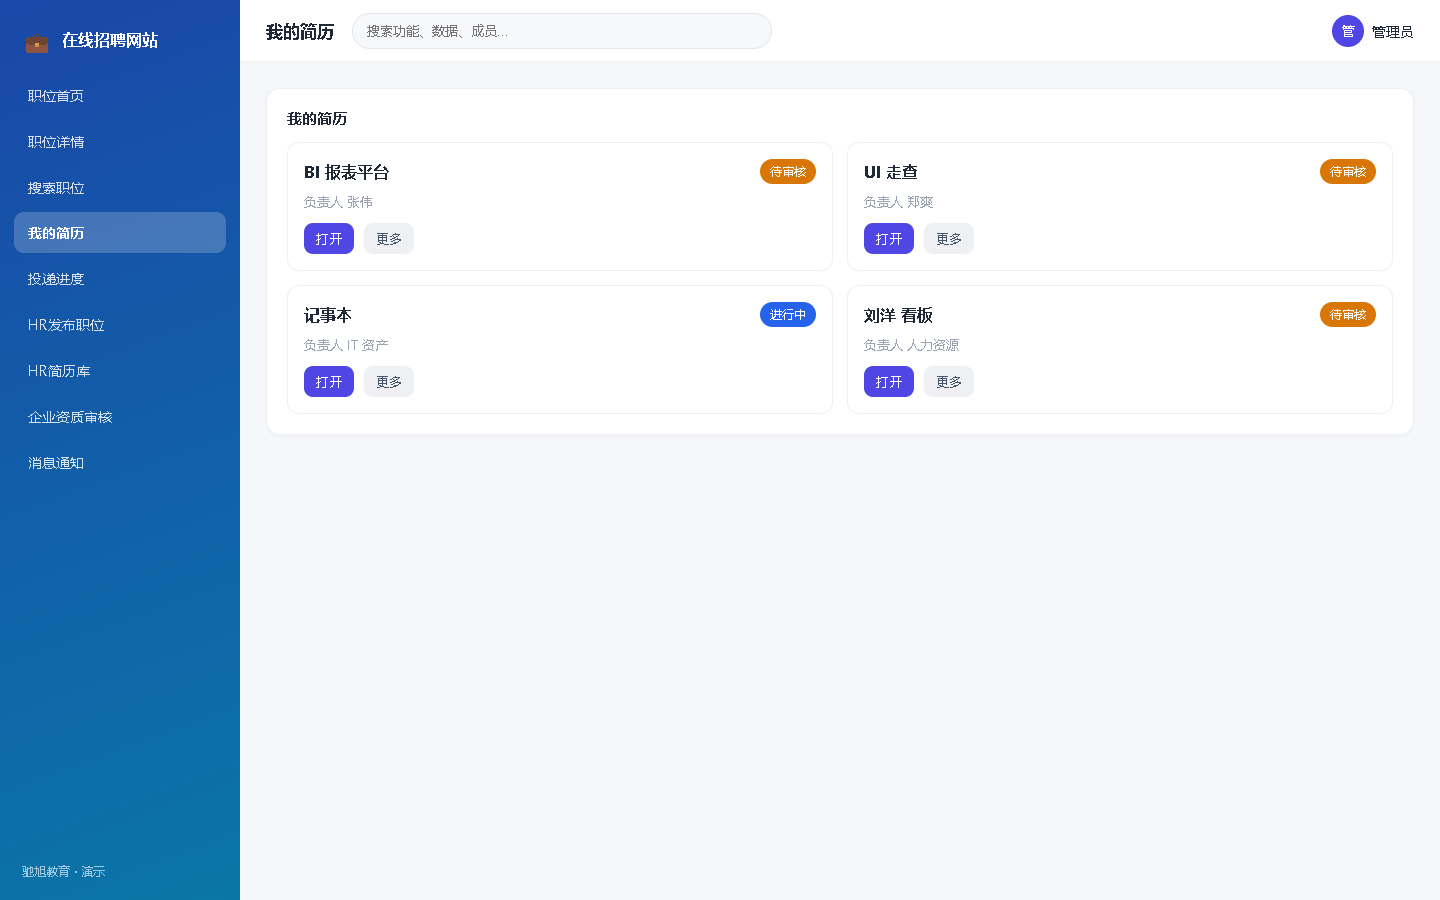The width and height of the screenshot is (1440, 900).
Task: Expand 更多 options on 记事本 card
Action: click(x=389, y=382)
